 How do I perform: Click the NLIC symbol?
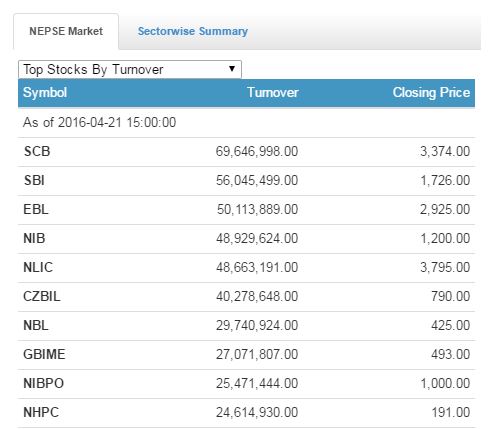(38, 267)
